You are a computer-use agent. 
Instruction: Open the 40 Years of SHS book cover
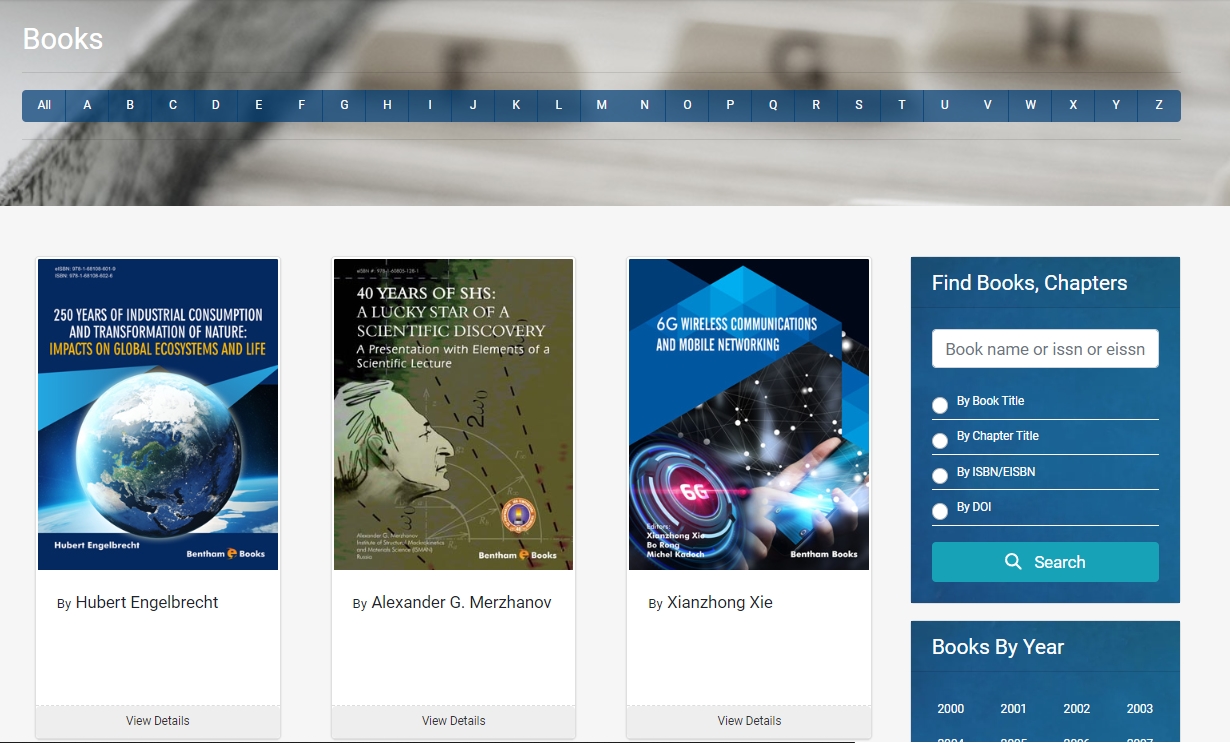tap(454, 414)
